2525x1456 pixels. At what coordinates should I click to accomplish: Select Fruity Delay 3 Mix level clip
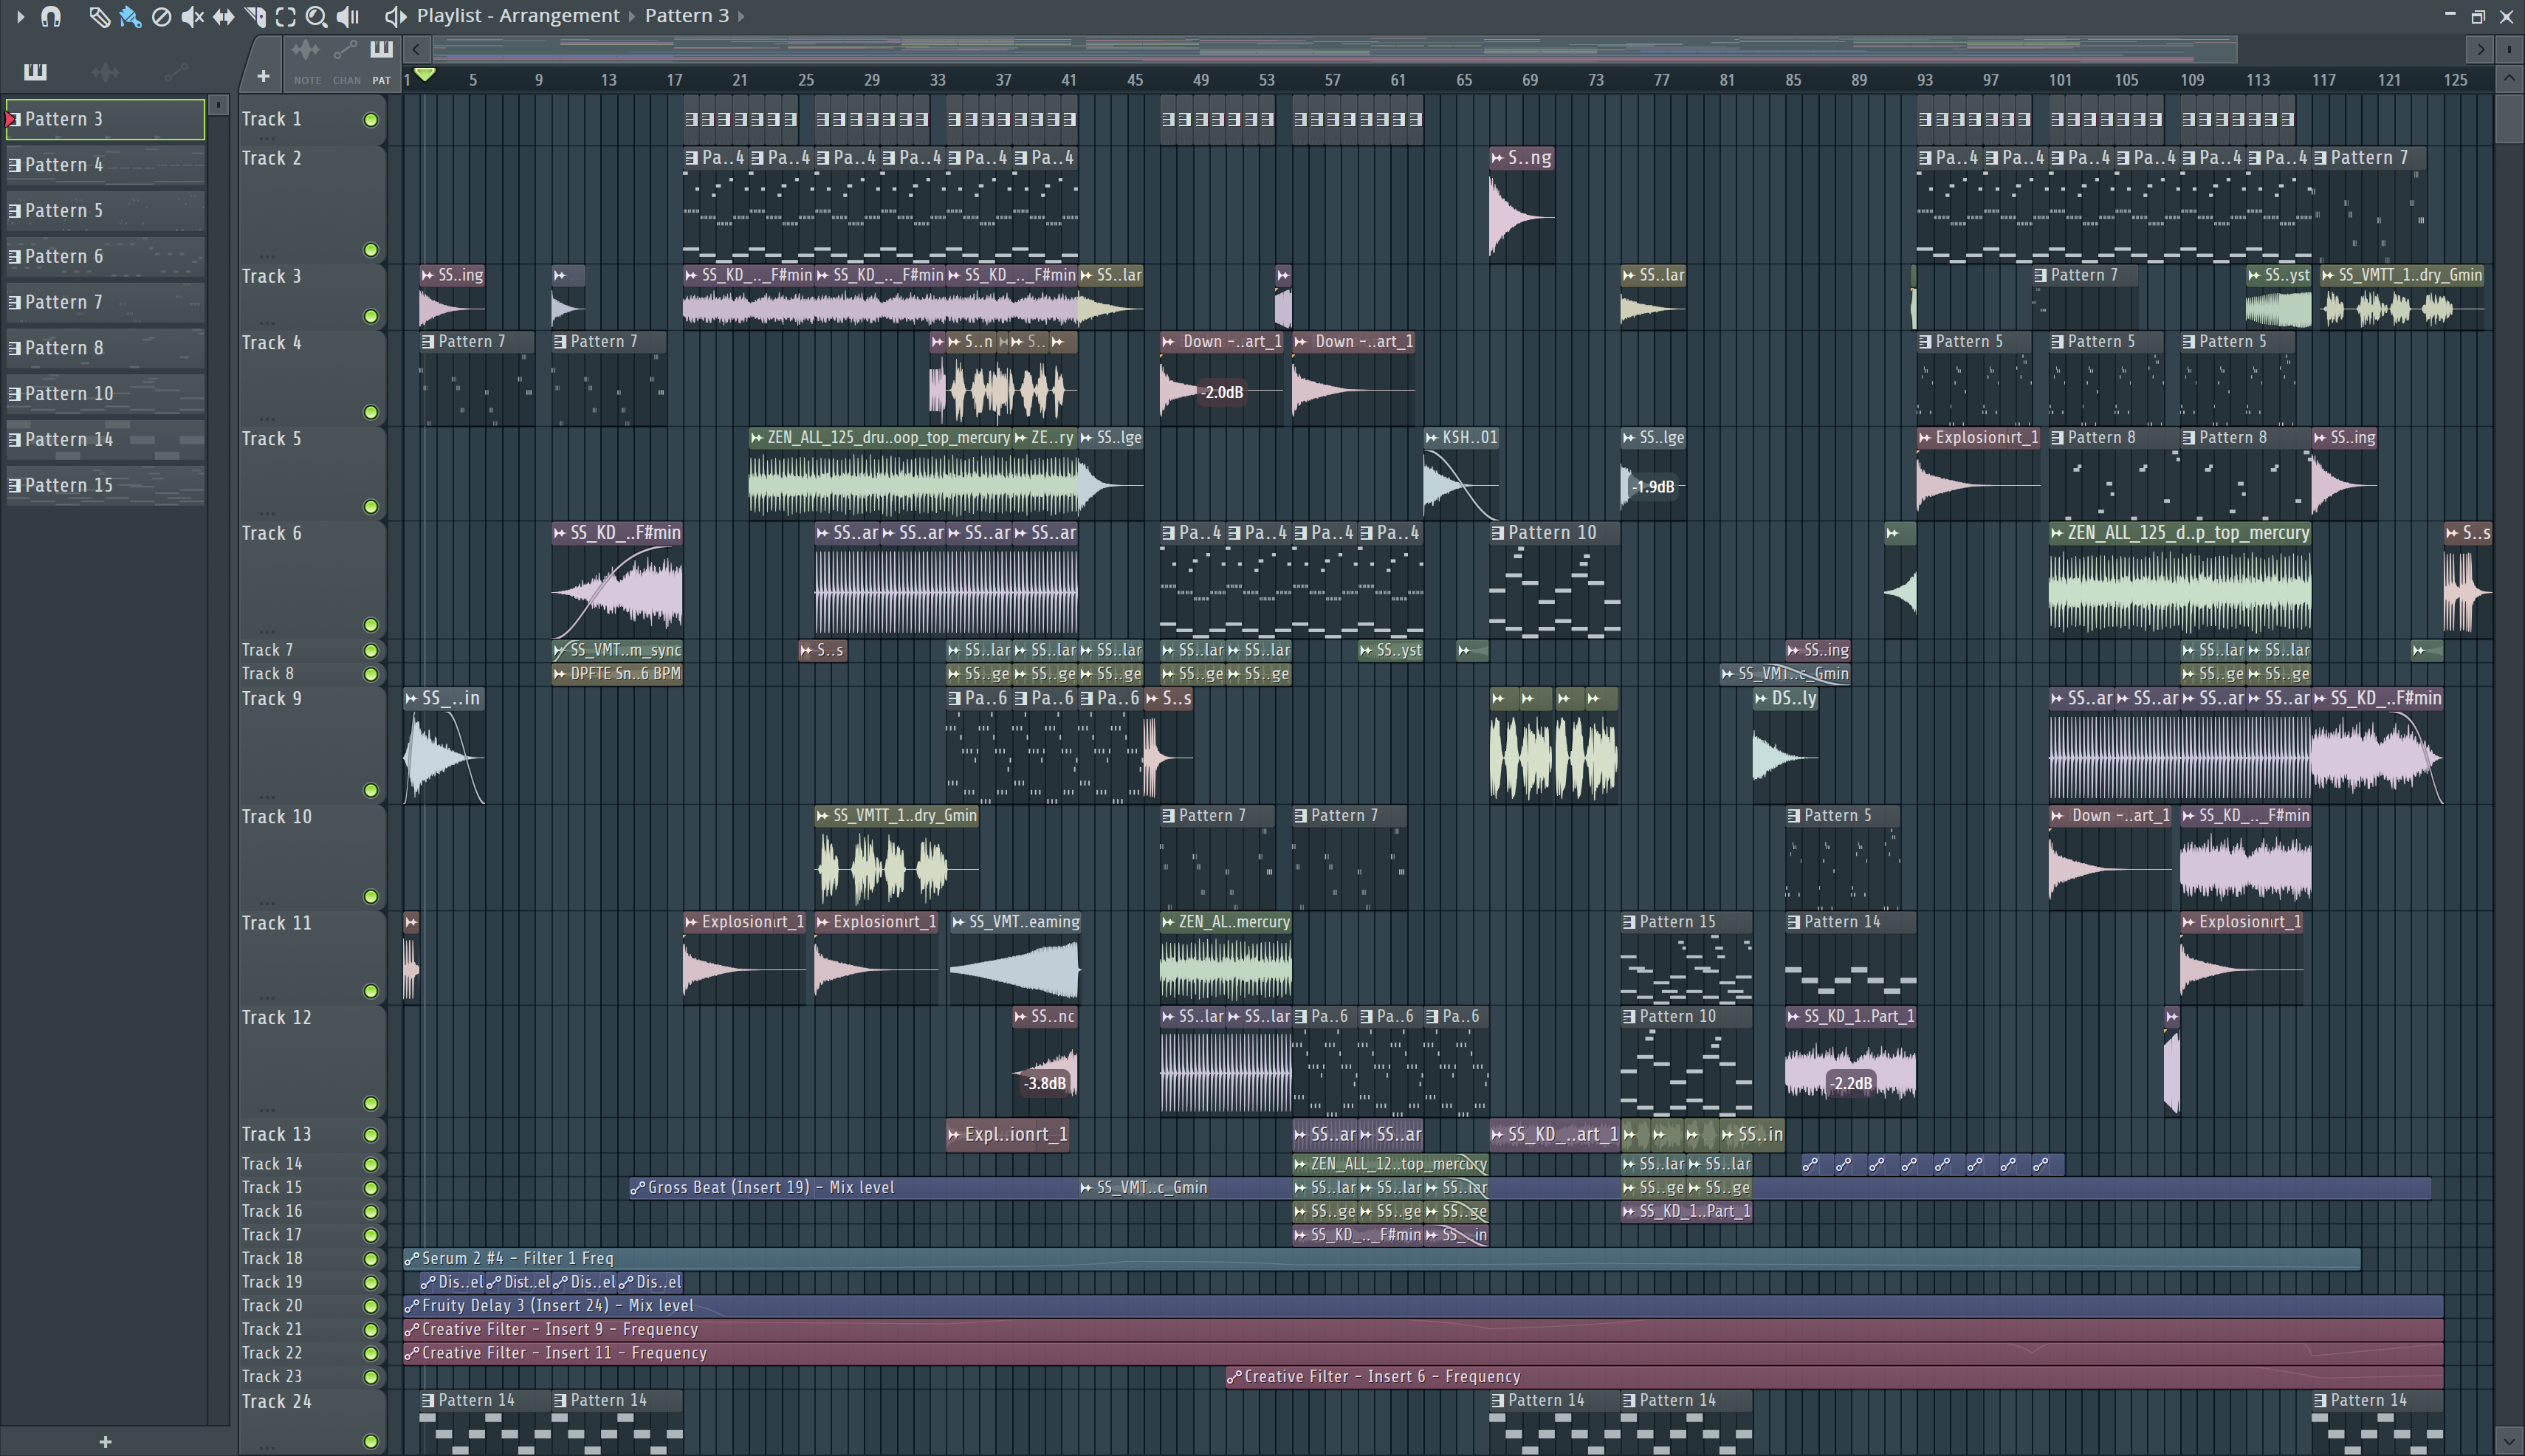pos(1423,1306)
